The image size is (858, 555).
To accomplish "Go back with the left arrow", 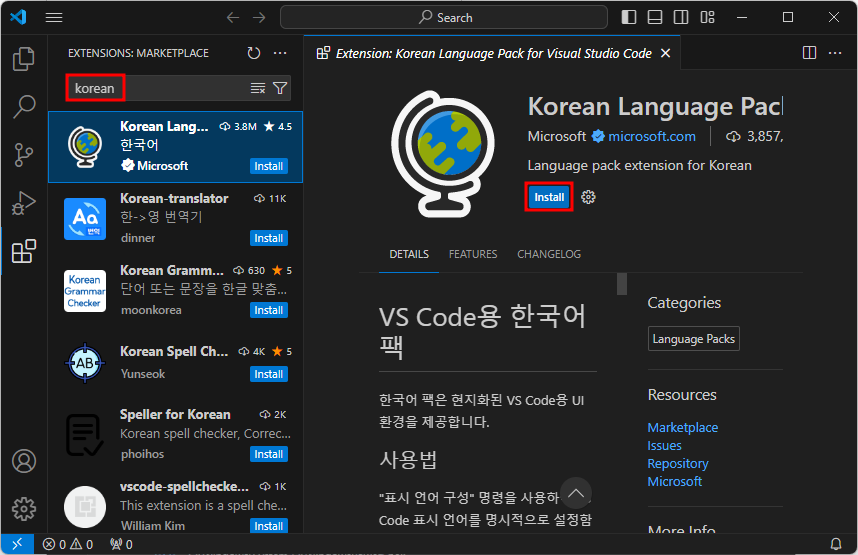I will coord(233,18).
